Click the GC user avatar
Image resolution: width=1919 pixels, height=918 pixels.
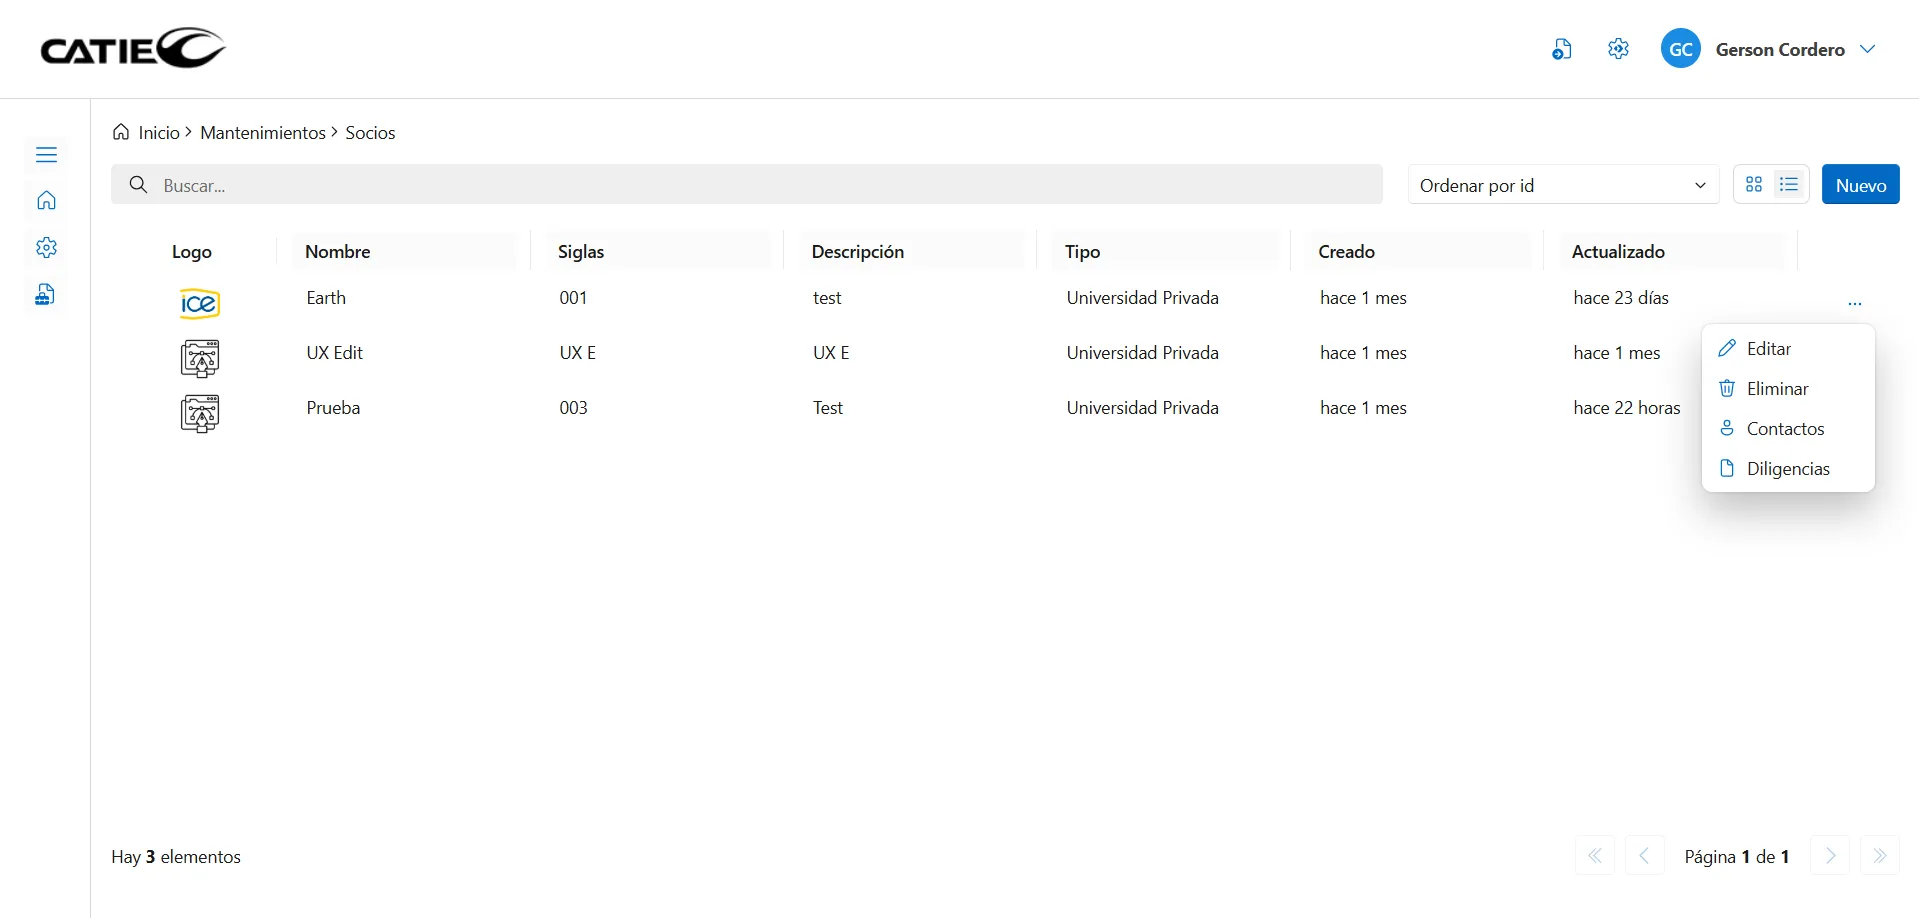[1680, 49]
